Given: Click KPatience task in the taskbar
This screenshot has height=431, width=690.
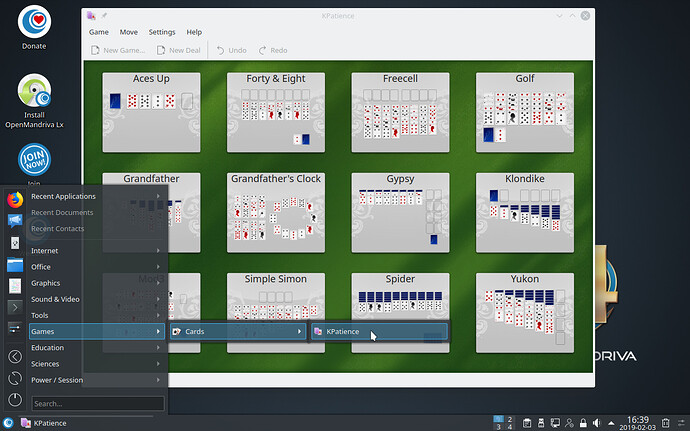Looking at the screenshot, I should (44, 423).
